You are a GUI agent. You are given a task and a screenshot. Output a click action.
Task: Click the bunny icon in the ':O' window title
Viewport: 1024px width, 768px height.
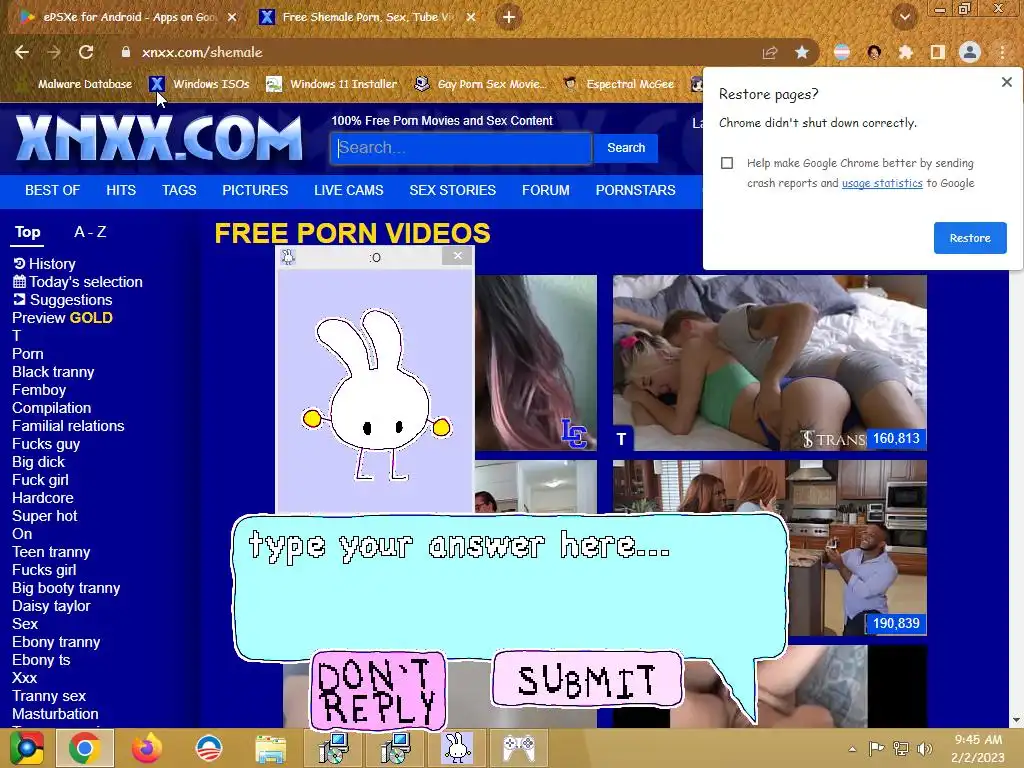(288, 257)
